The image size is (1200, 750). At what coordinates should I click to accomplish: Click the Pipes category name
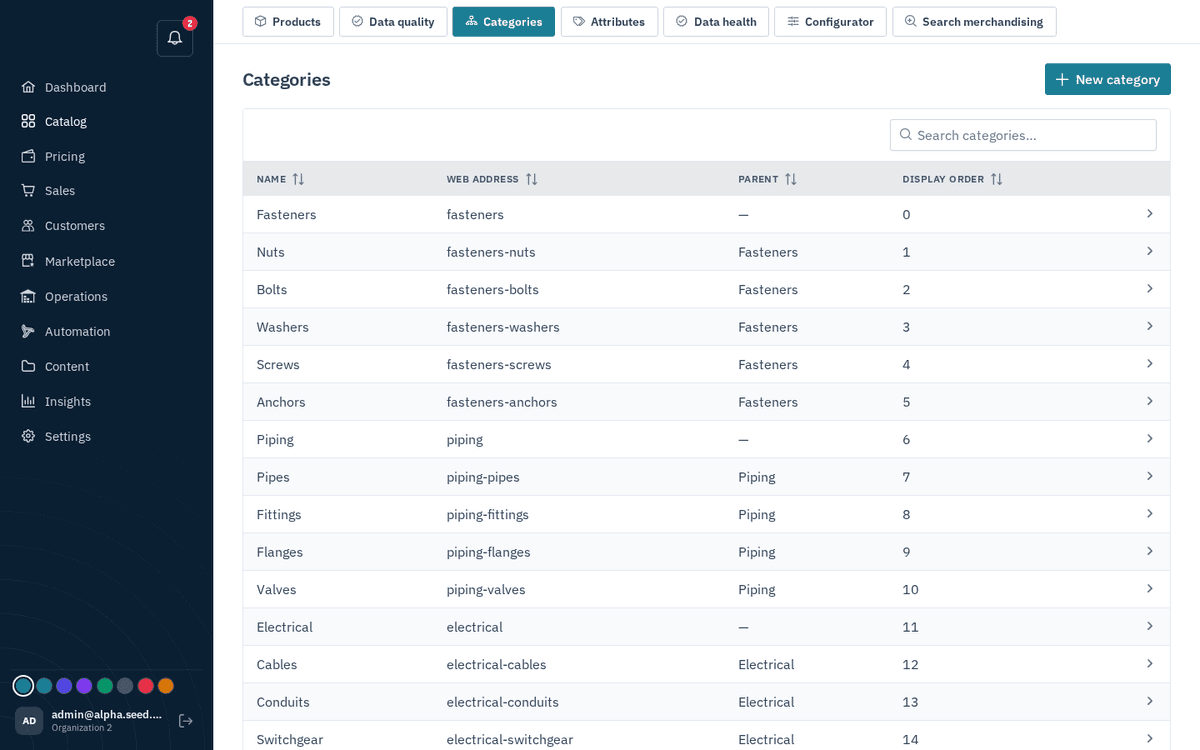(x=273, y=477)
